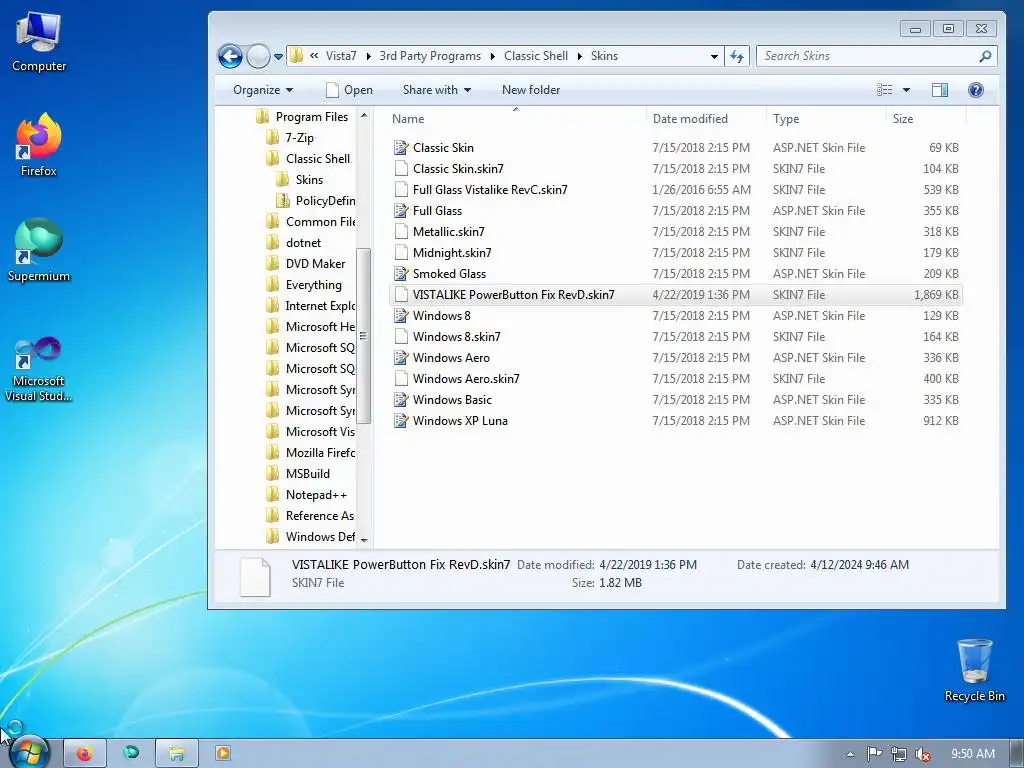
Task: Click the Help question mark icon
Action: click(x=976, y=90)
